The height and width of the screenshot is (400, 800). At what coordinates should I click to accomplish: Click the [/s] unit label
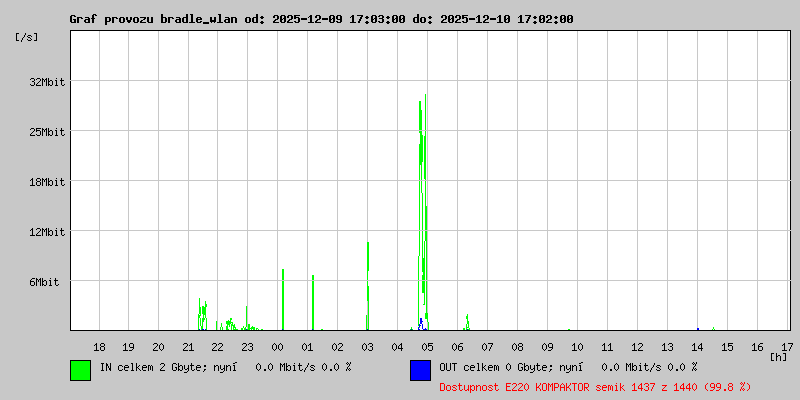[27, 37]
